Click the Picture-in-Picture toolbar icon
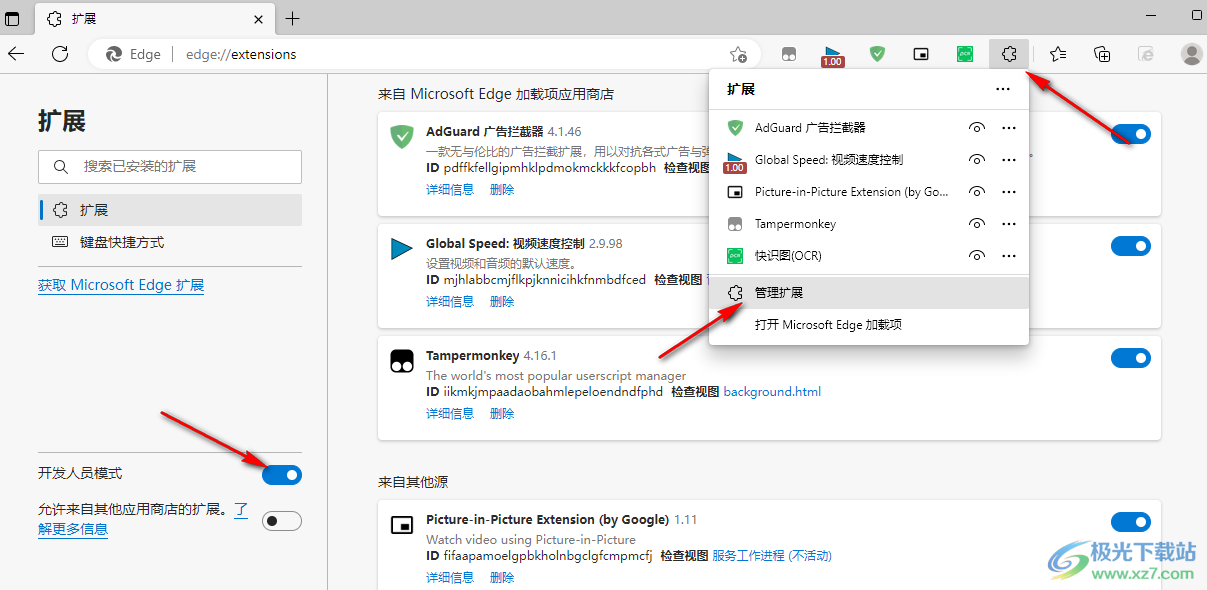1207x590 pixels. 921,54
